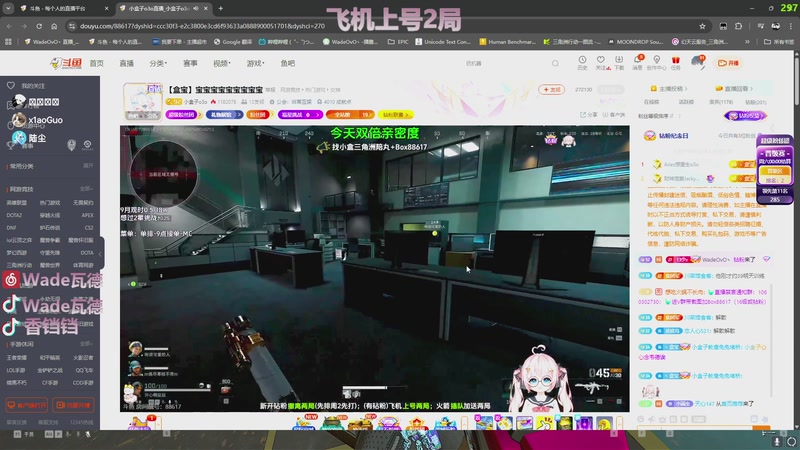The height and width of the screenshot is (450, 800).
Task: Go to 直播 in the Douyu nav
Action: point(127,63)
